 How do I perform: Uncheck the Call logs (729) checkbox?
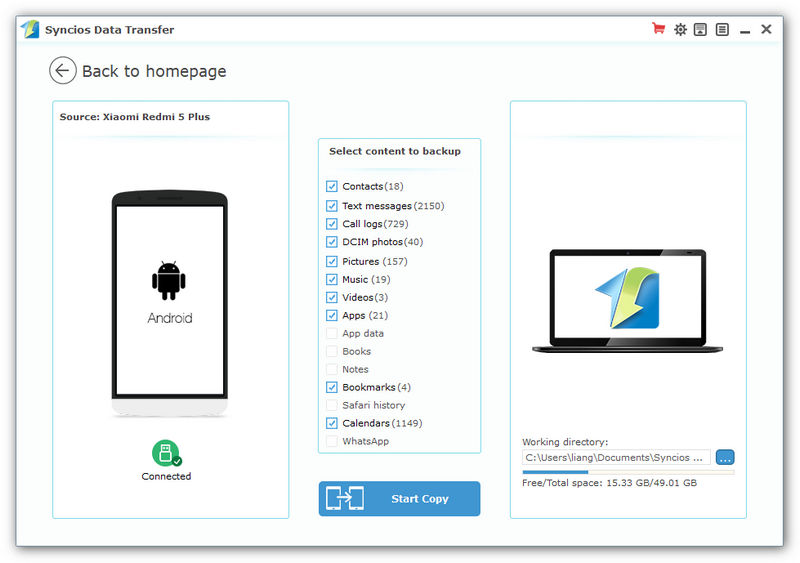[332, 224]
